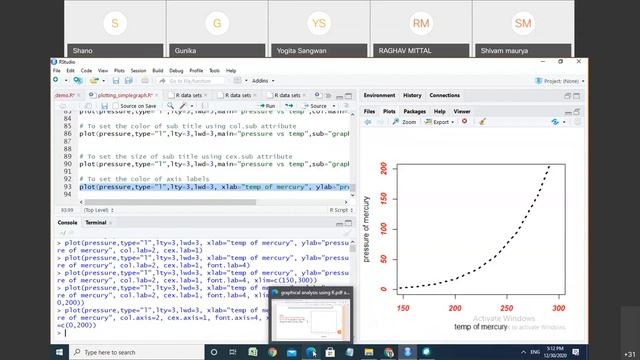
Task: Open the Addins dropdown
Action: 263,81
